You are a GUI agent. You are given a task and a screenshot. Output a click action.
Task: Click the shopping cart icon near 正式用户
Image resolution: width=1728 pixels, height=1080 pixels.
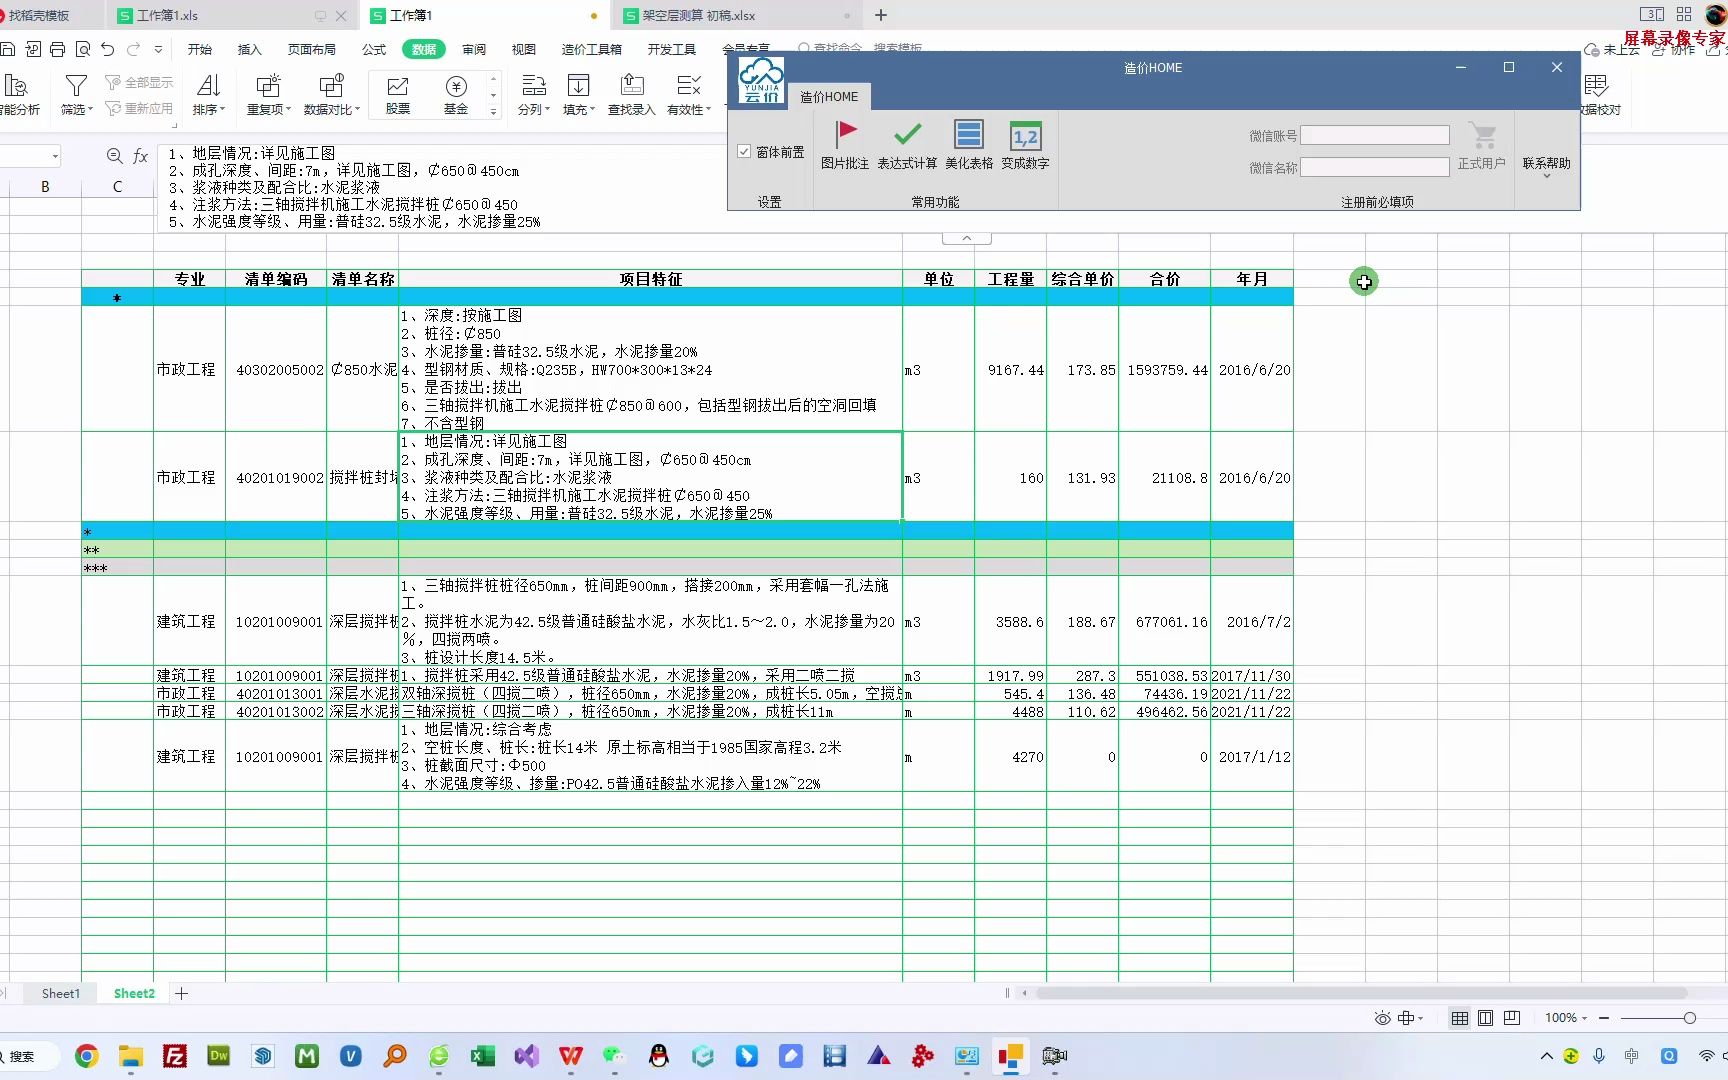[1484, 134]
